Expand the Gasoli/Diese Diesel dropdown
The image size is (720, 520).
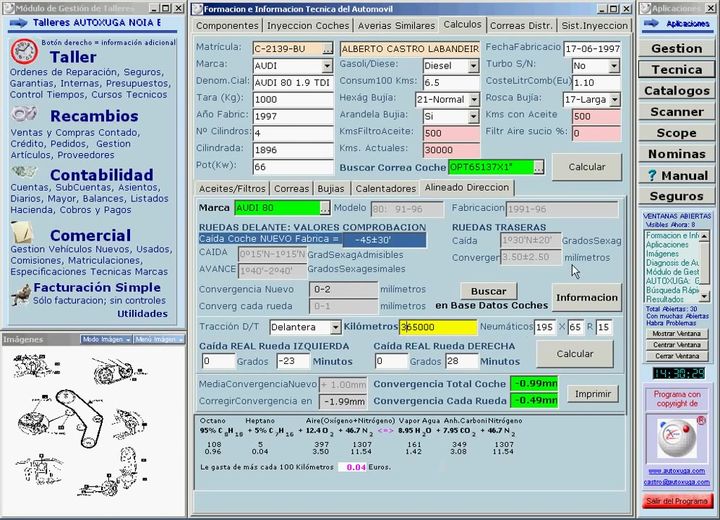coord(473,66)
